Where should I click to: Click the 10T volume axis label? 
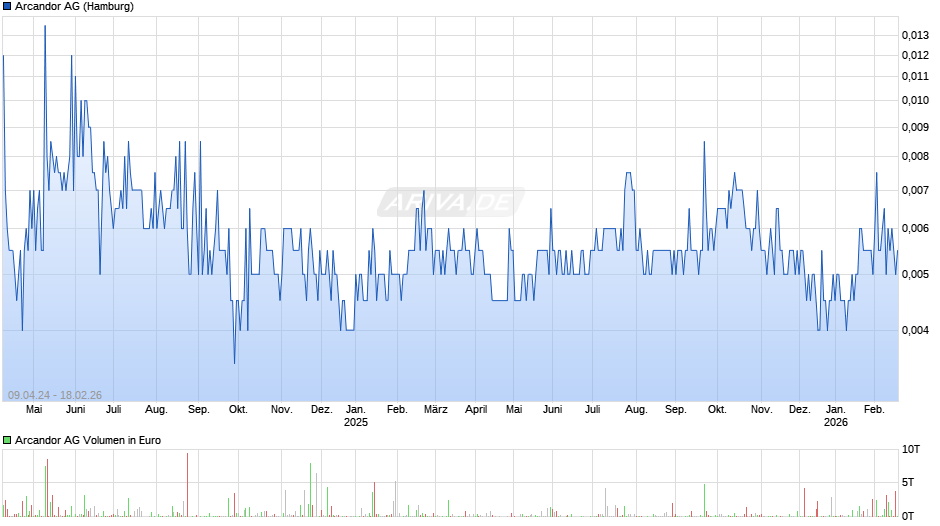pos(911,449)
